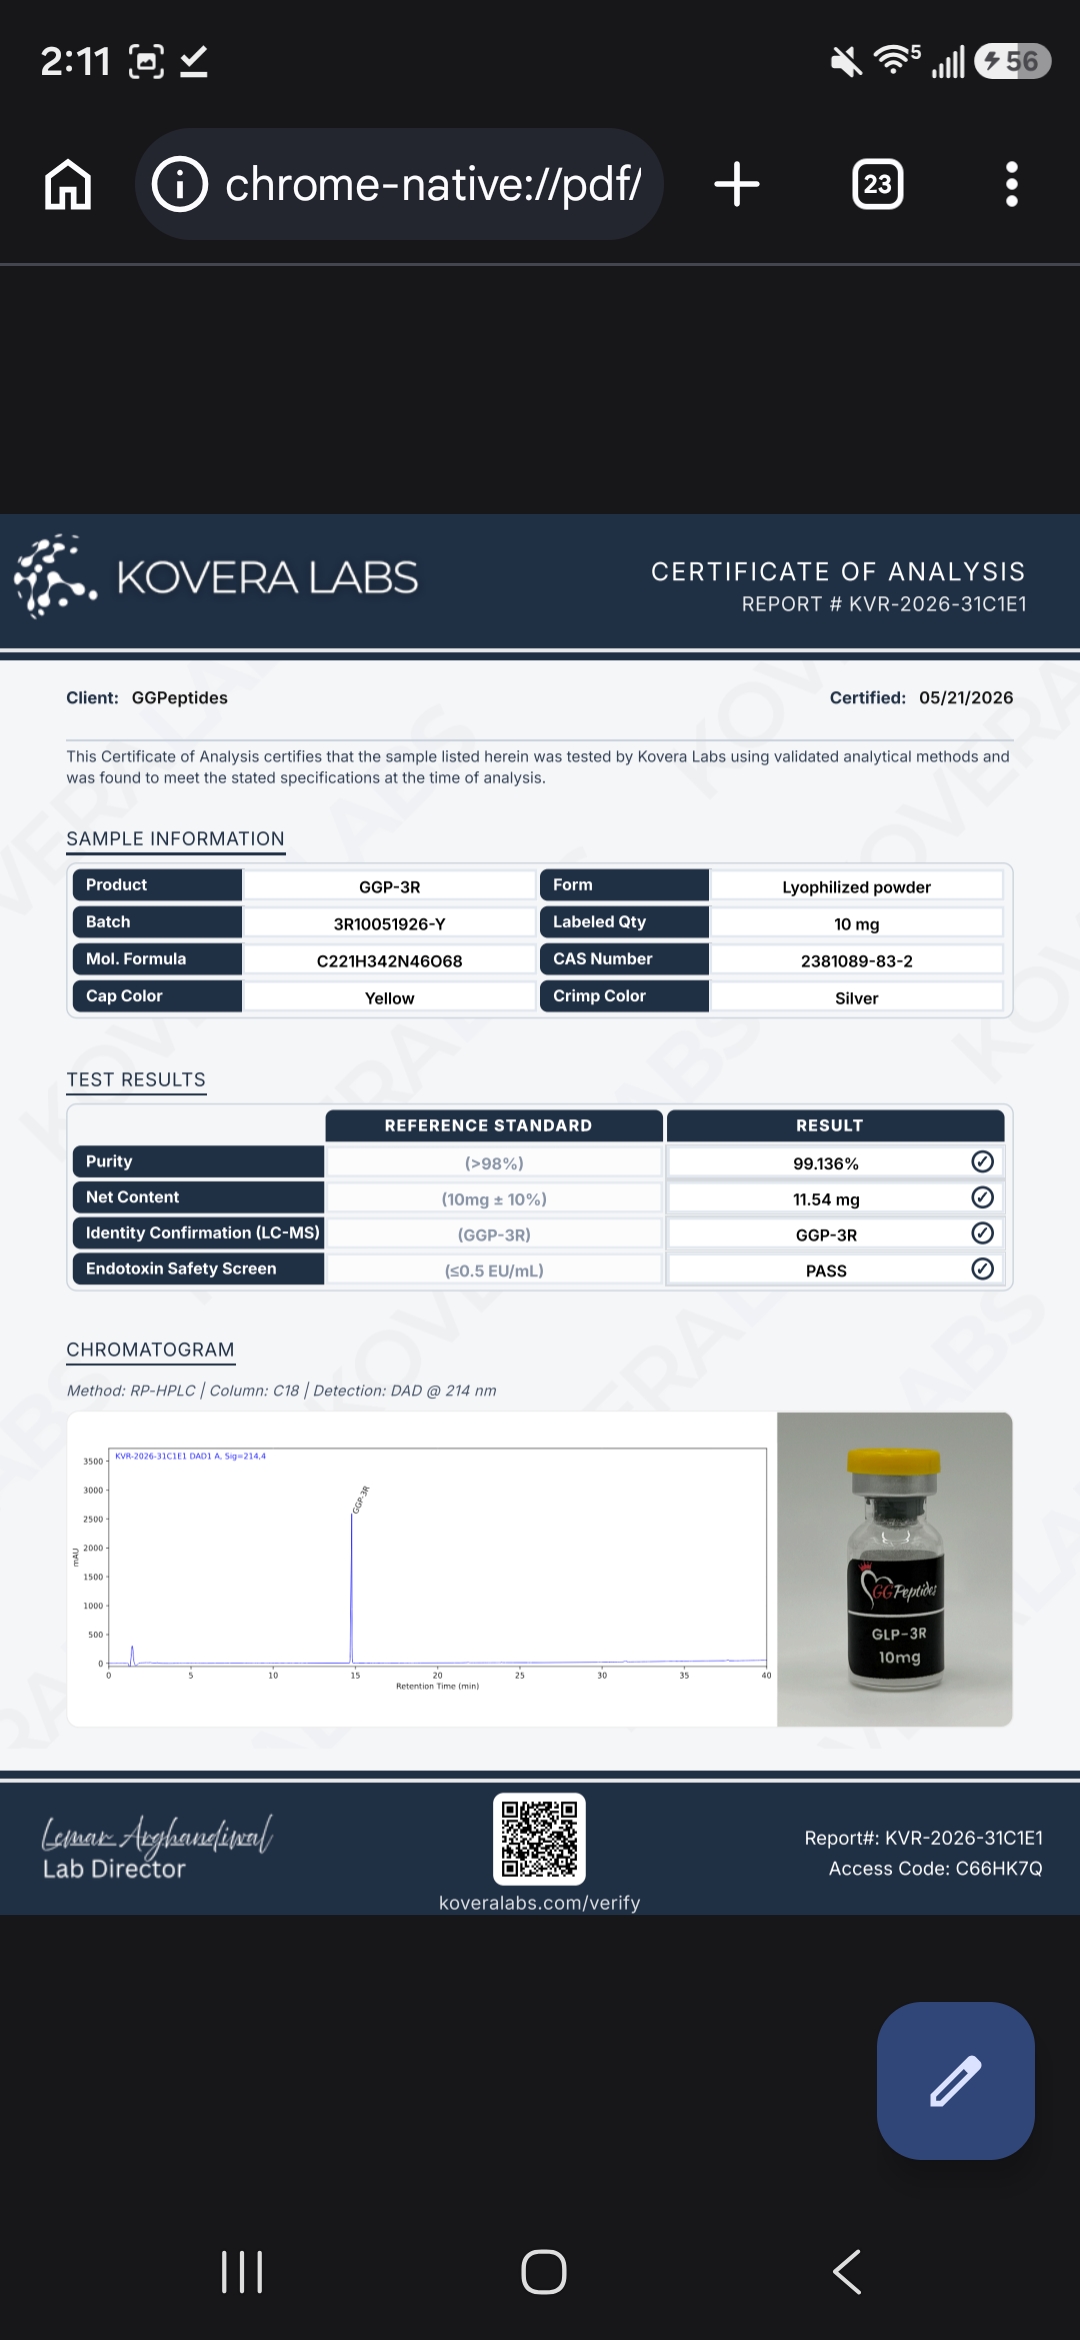
Task: Tap the blue pencil edit button
Action: [x=956, y=2081]
